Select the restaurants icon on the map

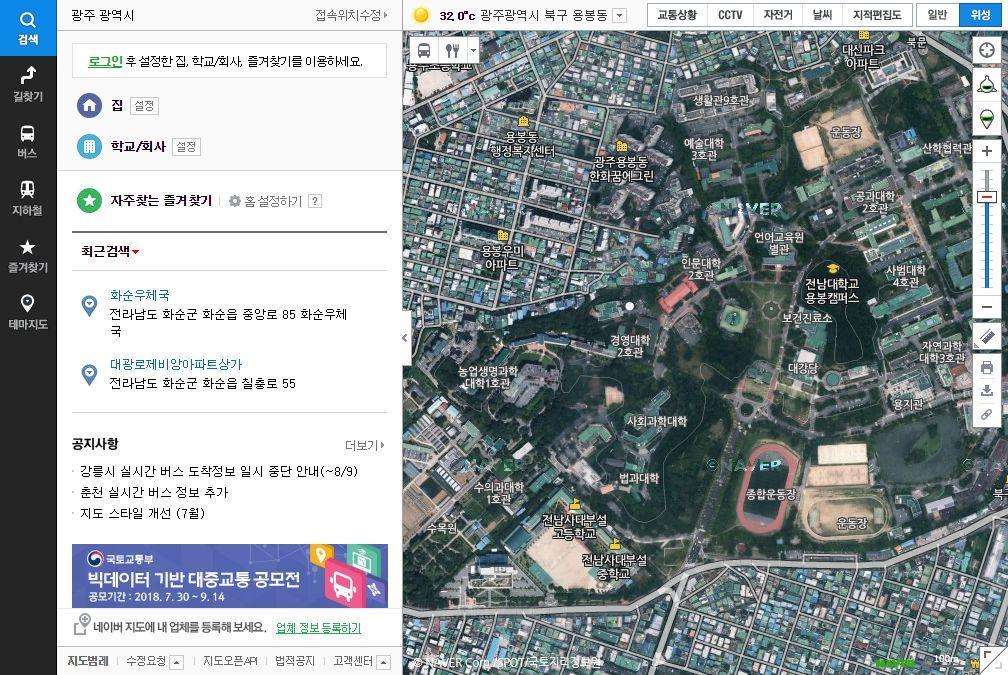pyautogui.click(x=452, y=48)
